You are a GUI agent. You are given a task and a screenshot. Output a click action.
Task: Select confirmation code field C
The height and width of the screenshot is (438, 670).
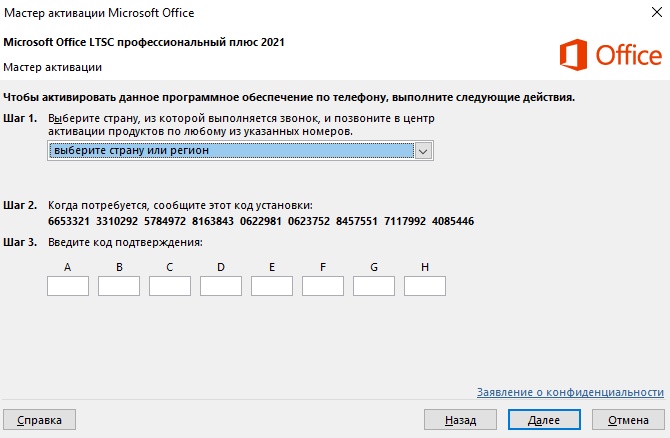point(170,286)
